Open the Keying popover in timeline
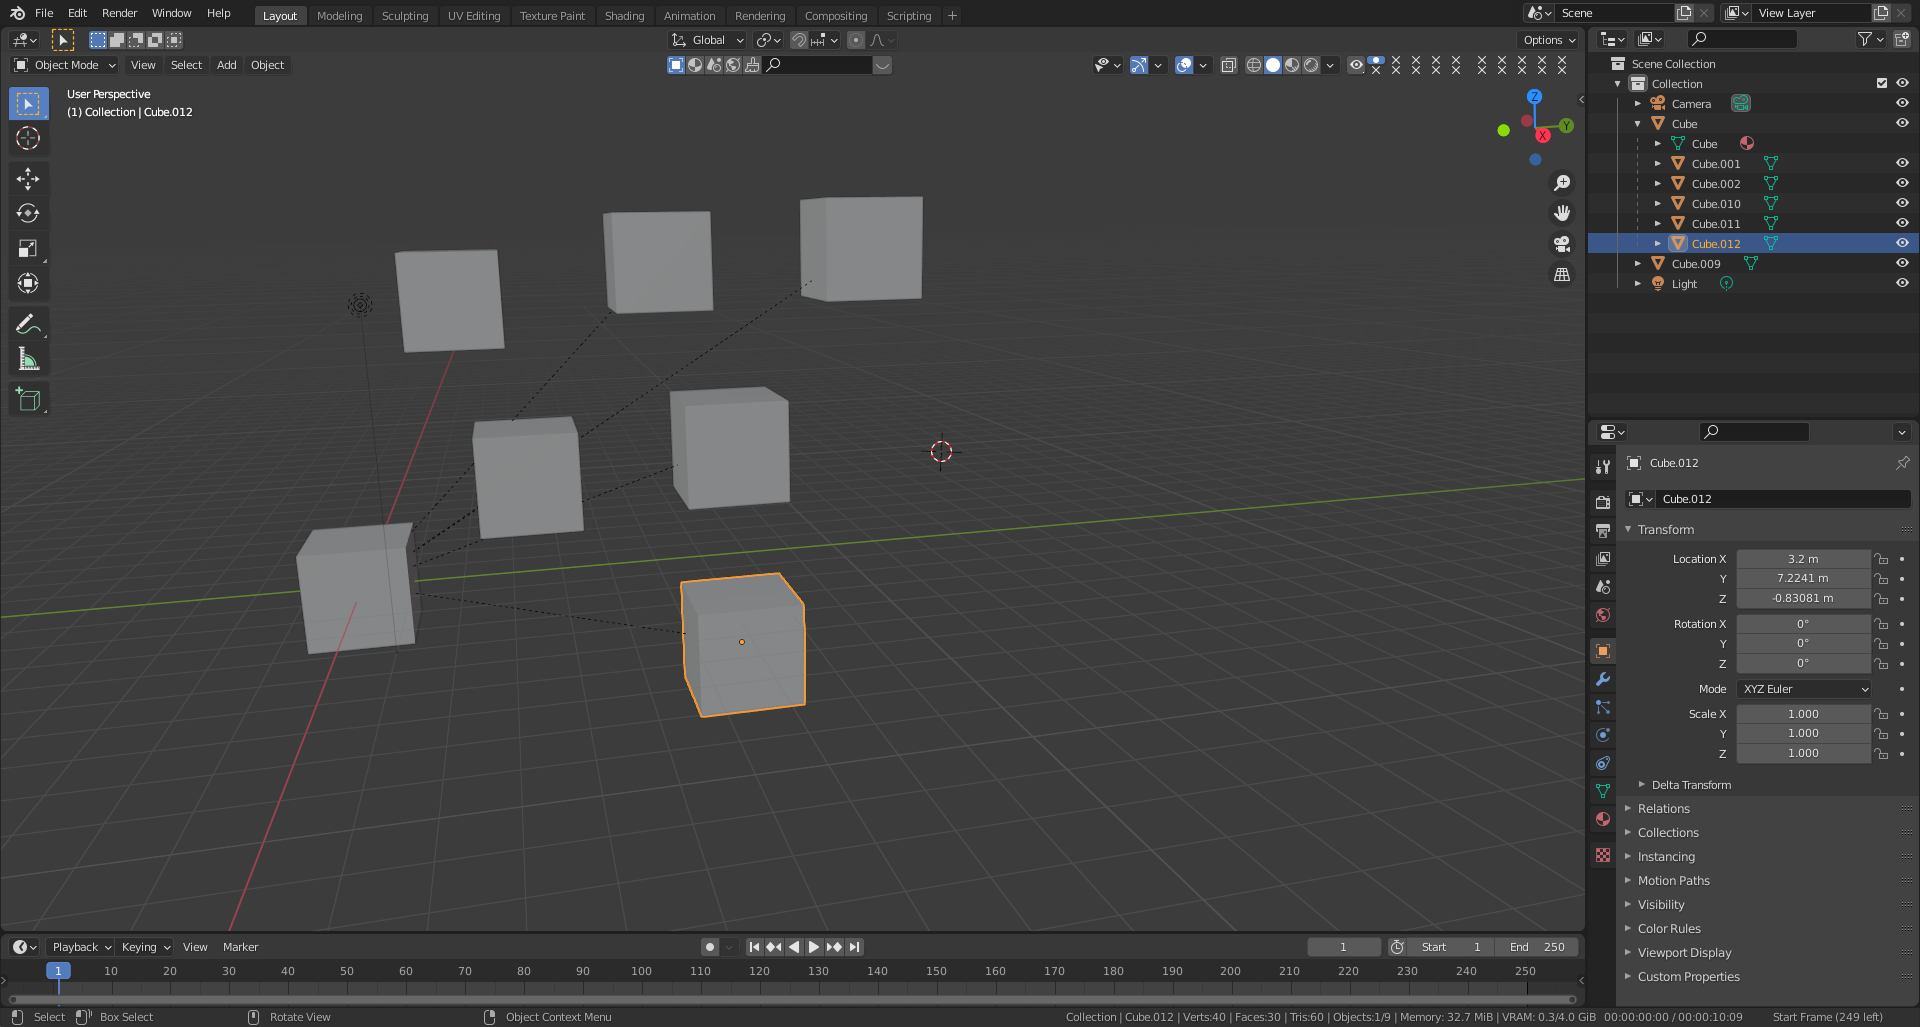The image size is (1920, 1027). [145, 947]
